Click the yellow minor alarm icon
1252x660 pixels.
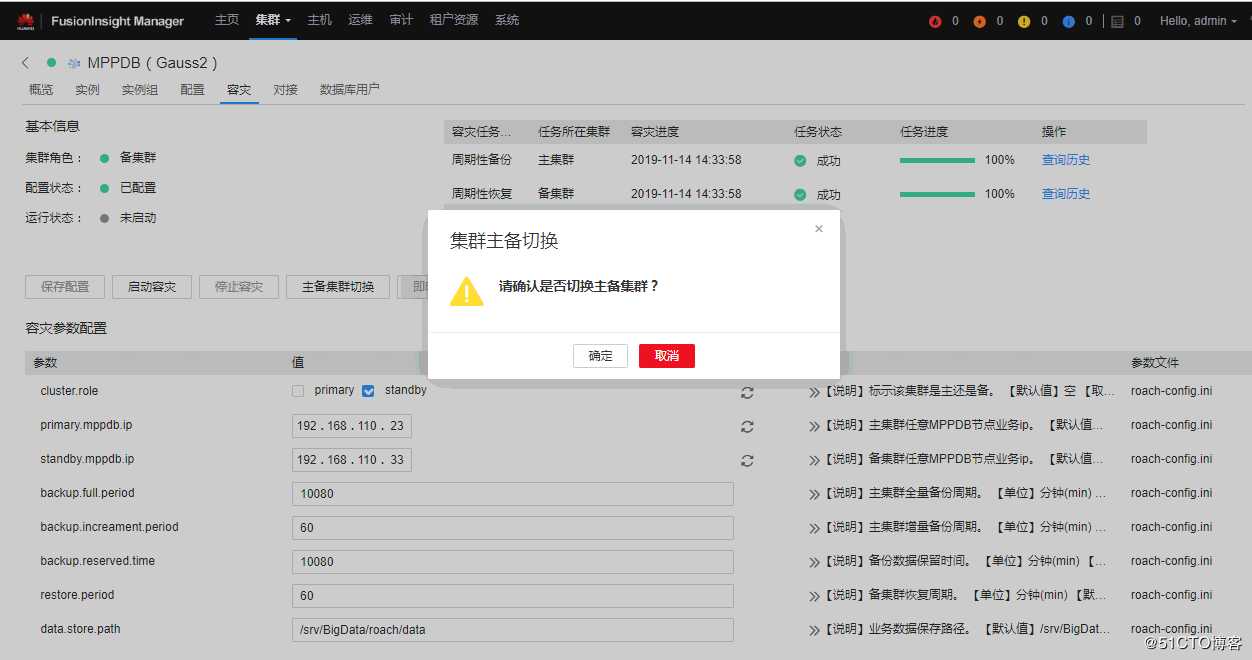(1022, 20)
